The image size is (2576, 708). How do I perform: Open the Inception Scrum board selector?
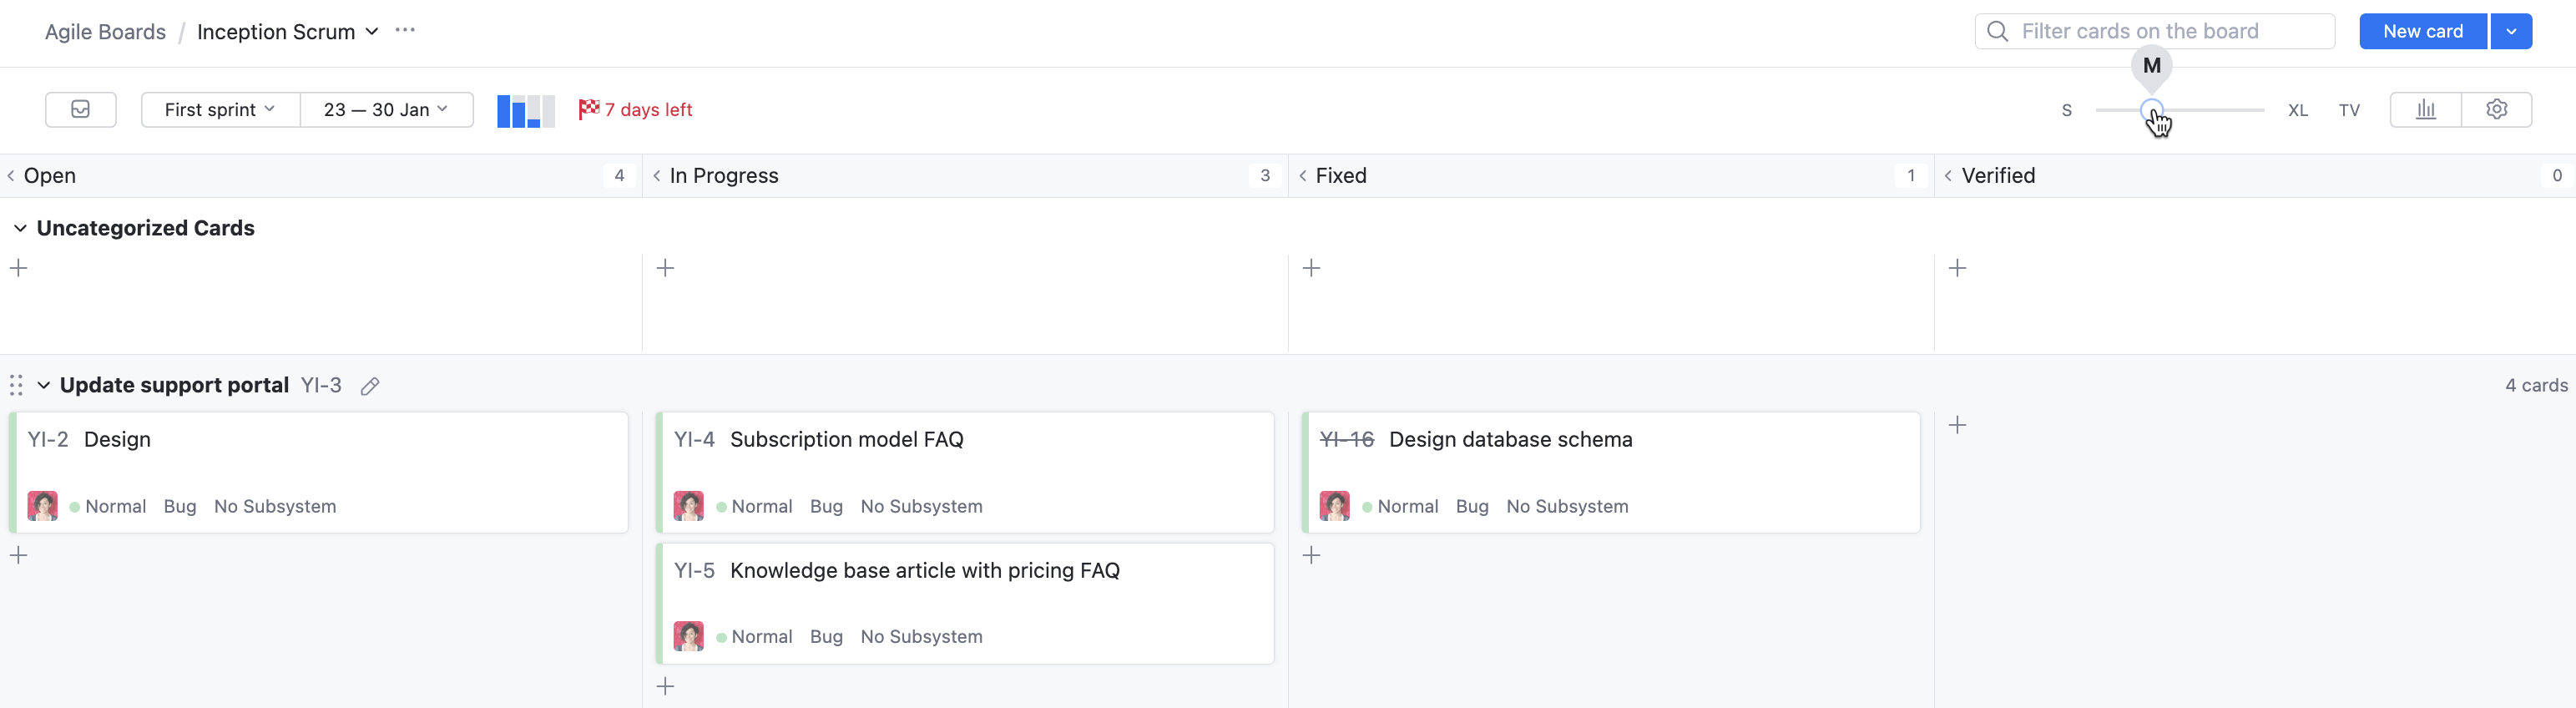(x=287, y=32)
